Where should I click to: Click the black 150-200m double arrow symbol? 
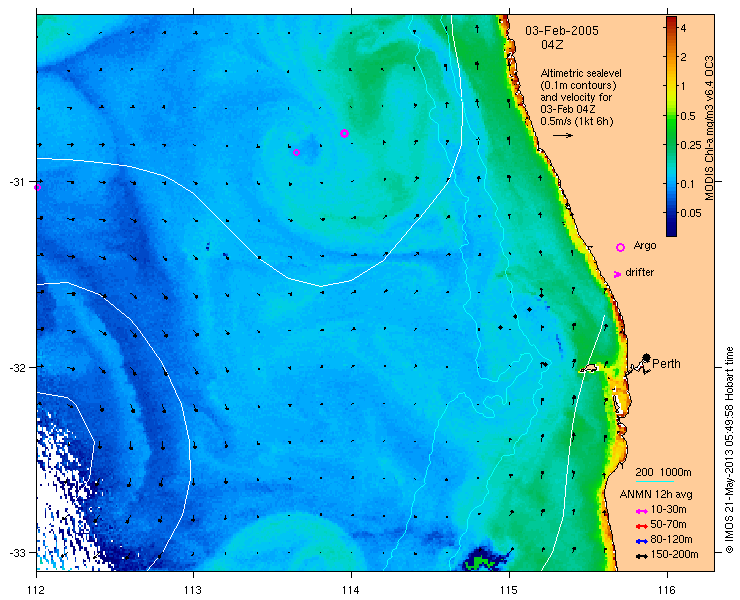click(641, 556)
